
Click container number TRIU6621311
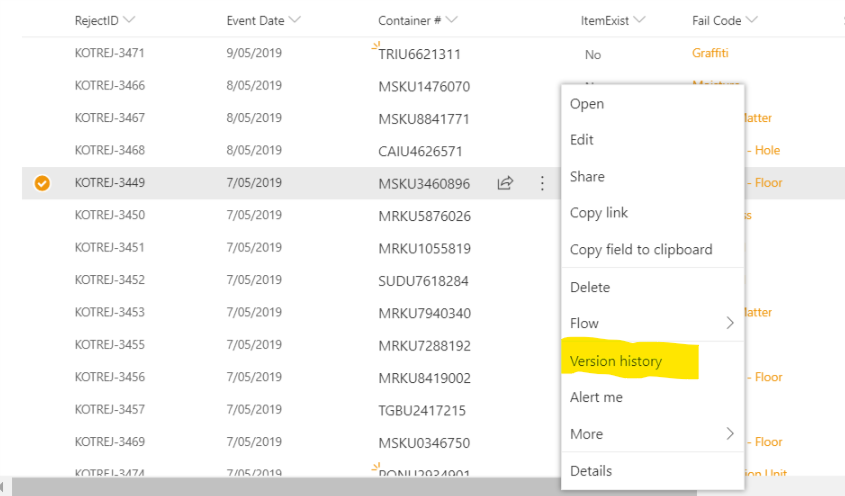click(419, 54)
